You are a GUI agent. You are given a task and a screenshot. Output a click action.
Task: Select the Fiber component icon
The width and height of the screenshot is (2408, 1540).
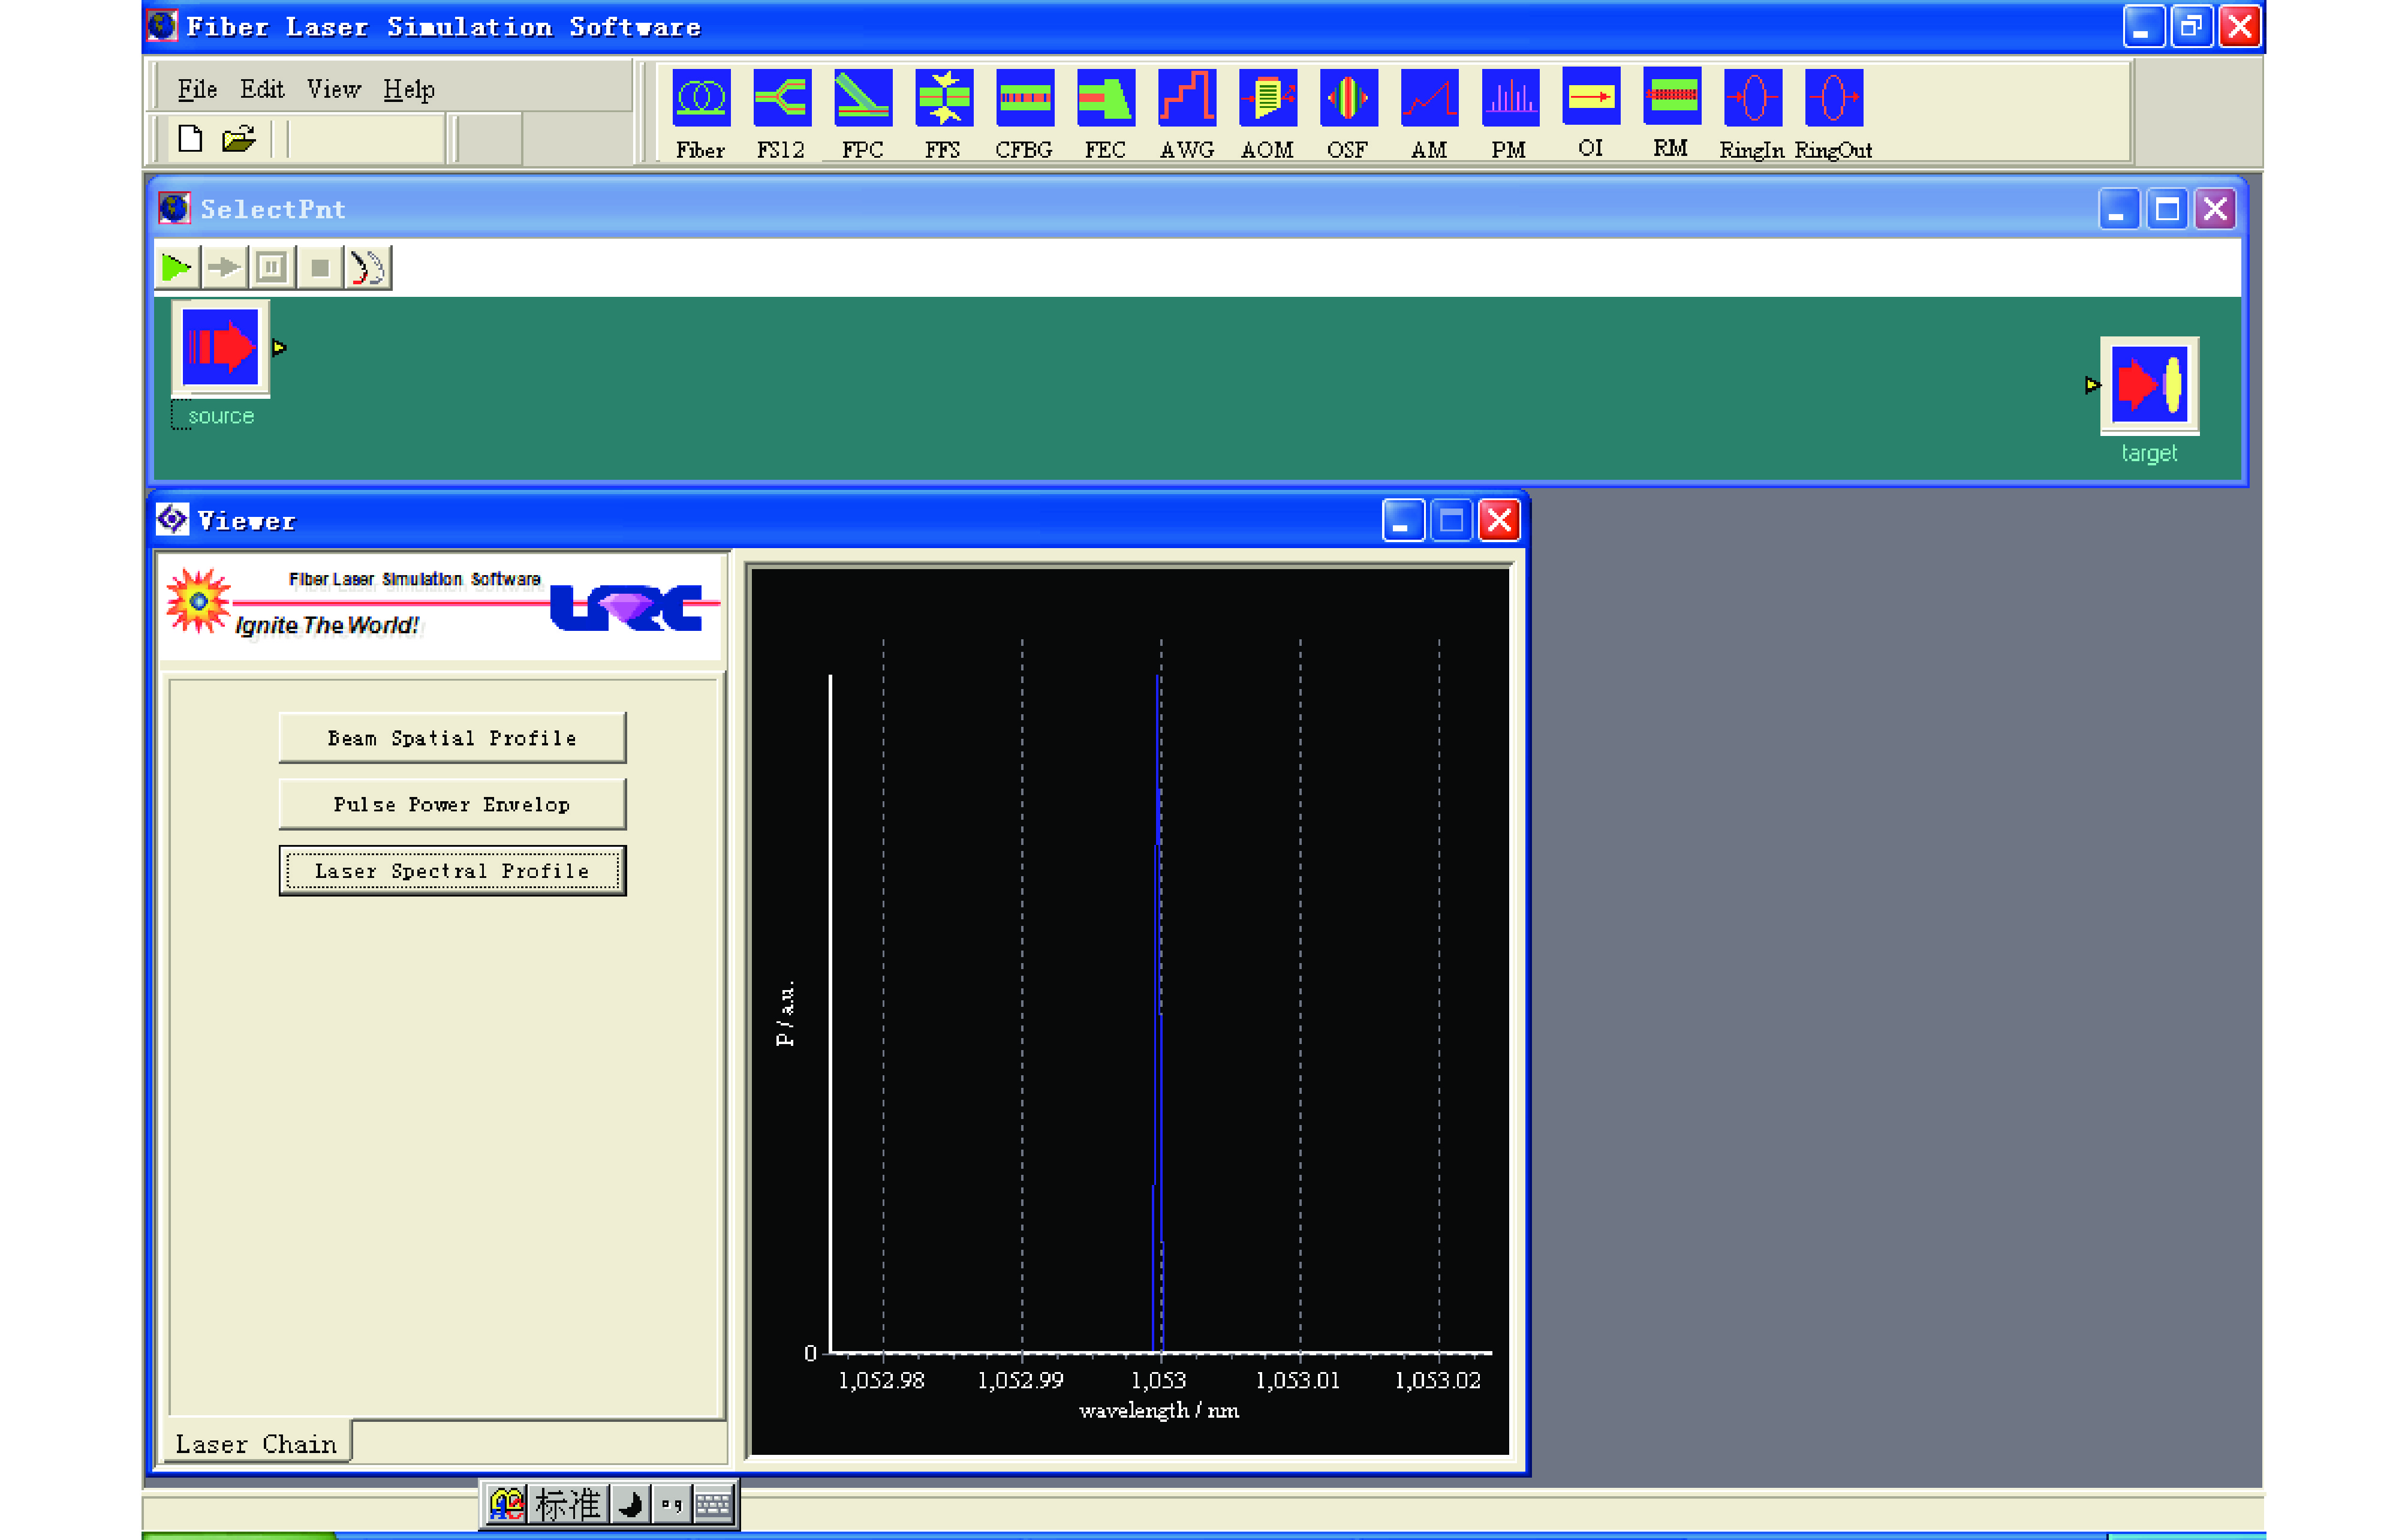pos(701,98)
